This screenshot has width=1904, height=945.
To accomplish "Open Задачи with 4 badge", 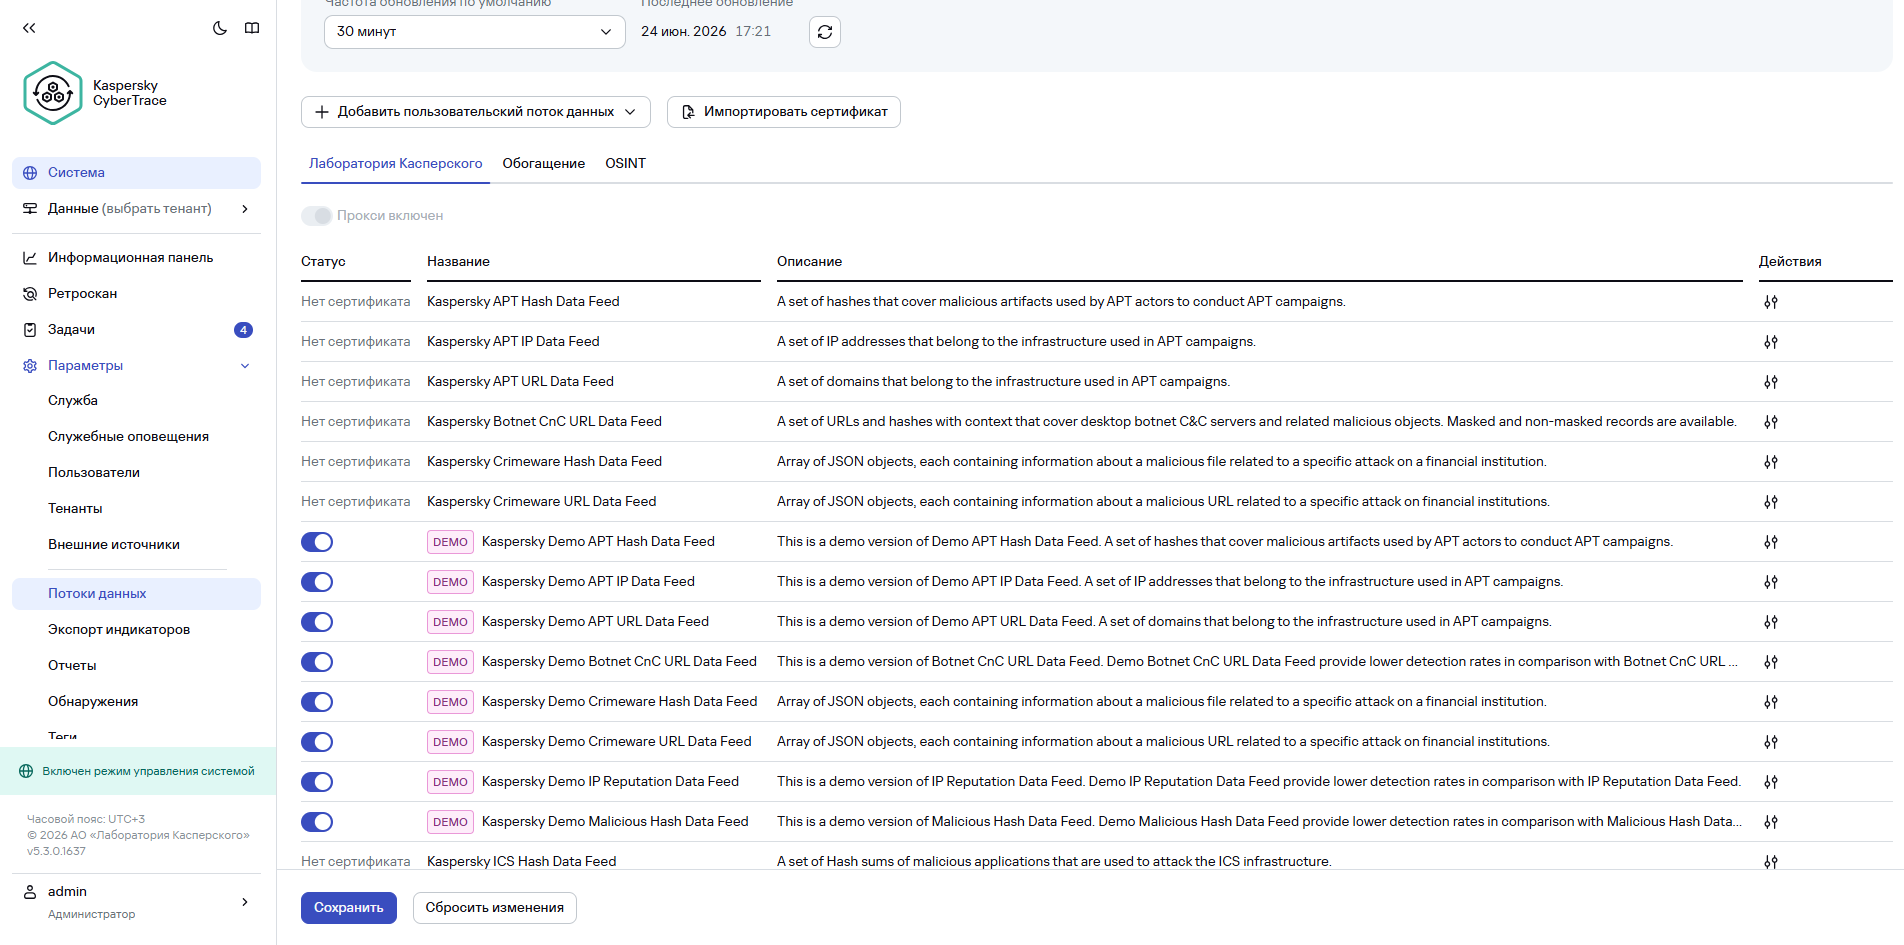I will [136, 330].
